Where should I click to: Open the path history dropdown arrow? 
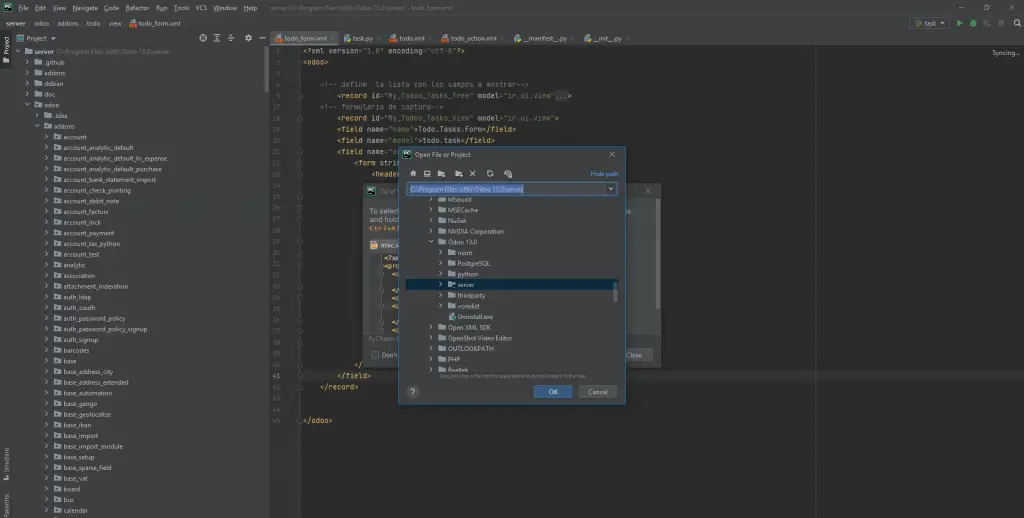pyautogui.click(x=611, y=189)
